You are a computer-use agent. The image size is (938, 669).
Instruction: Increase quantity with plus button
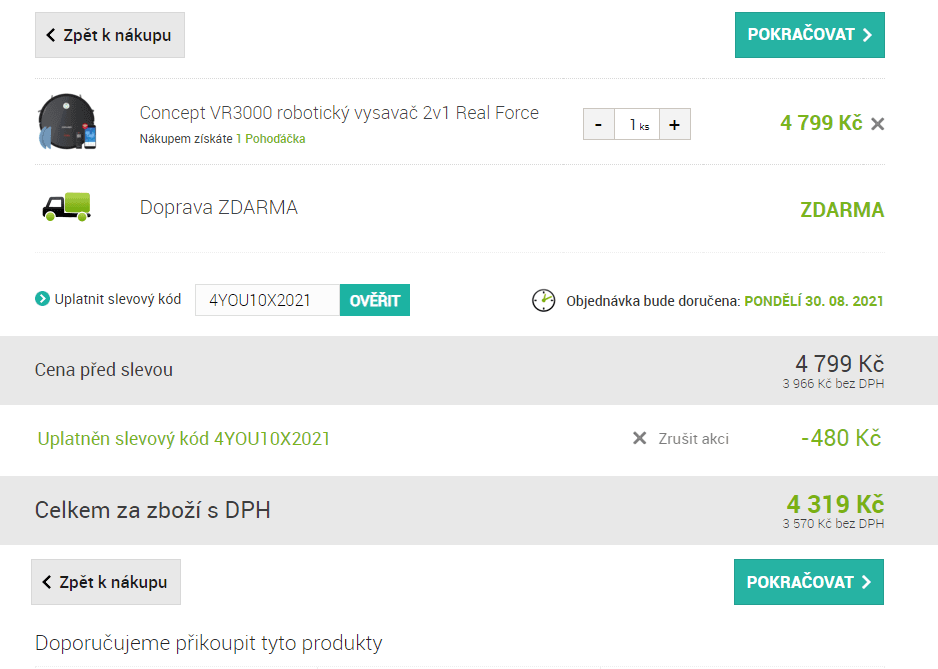pos(674,124)
